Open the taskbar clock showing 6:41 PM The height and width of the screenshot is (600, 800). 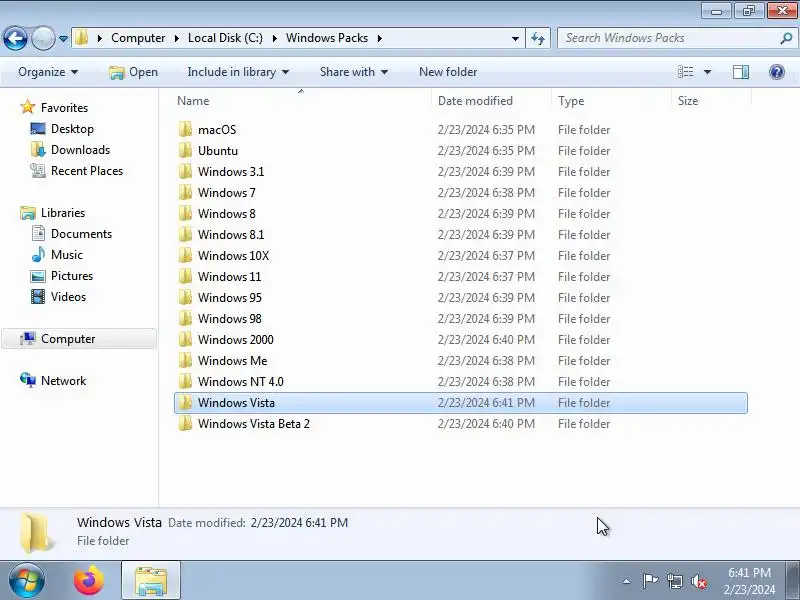click(x=749, y=581)
